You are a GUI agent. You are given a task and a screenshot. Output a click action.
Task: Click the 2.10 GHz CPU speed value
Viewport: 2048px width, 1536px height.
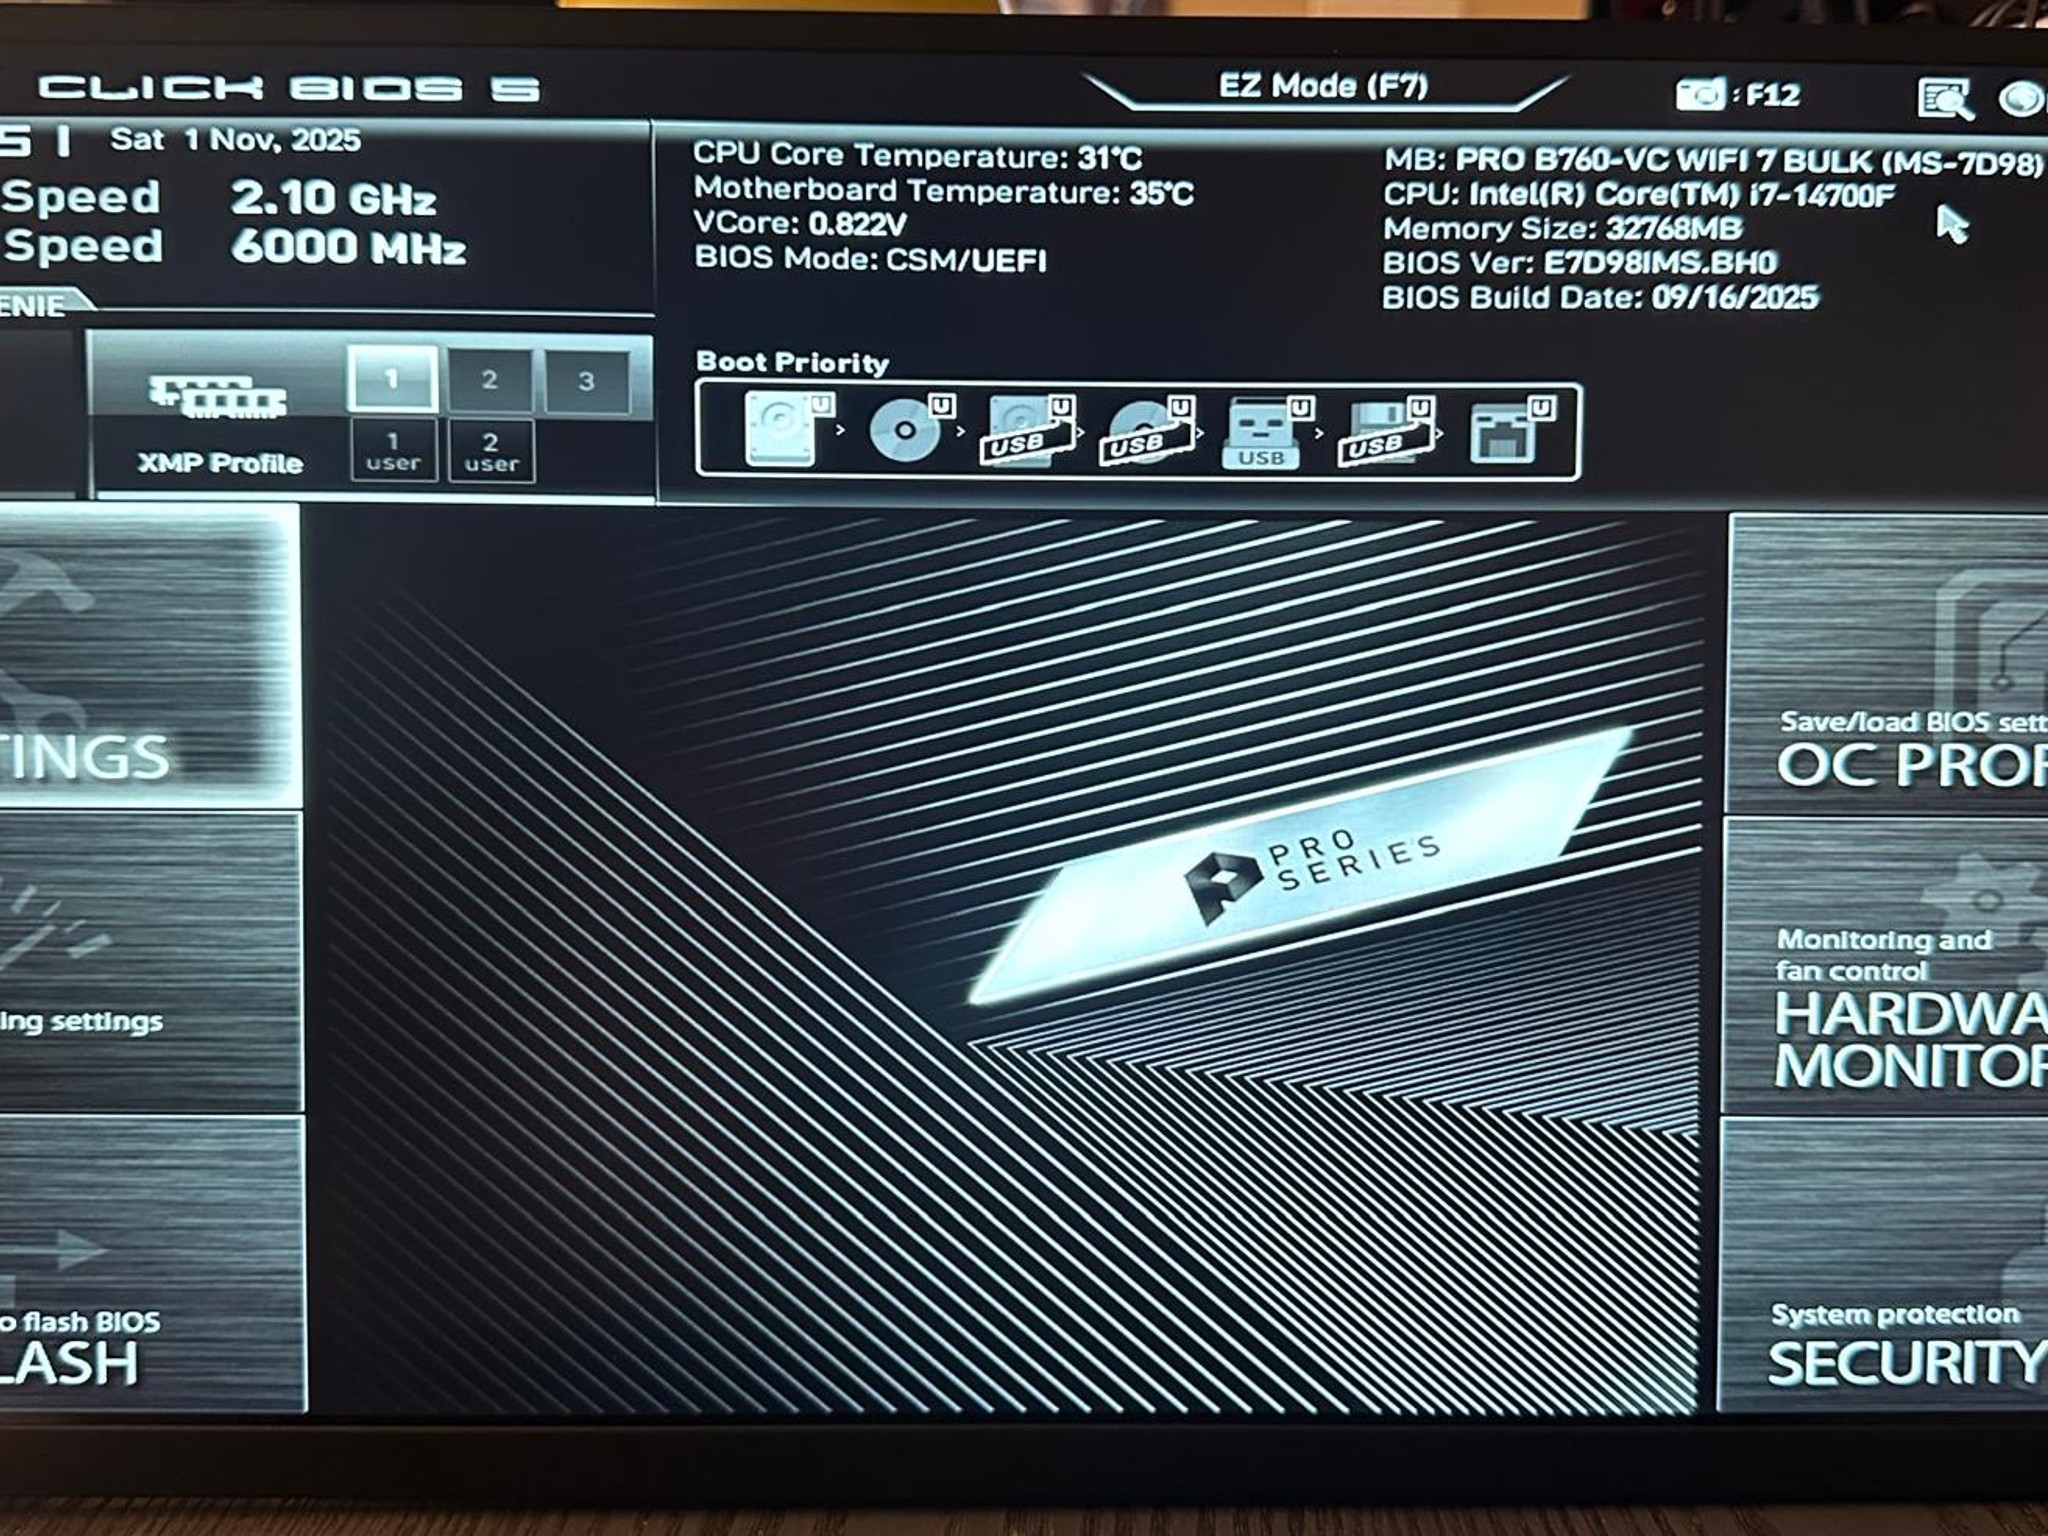[333, 198]
